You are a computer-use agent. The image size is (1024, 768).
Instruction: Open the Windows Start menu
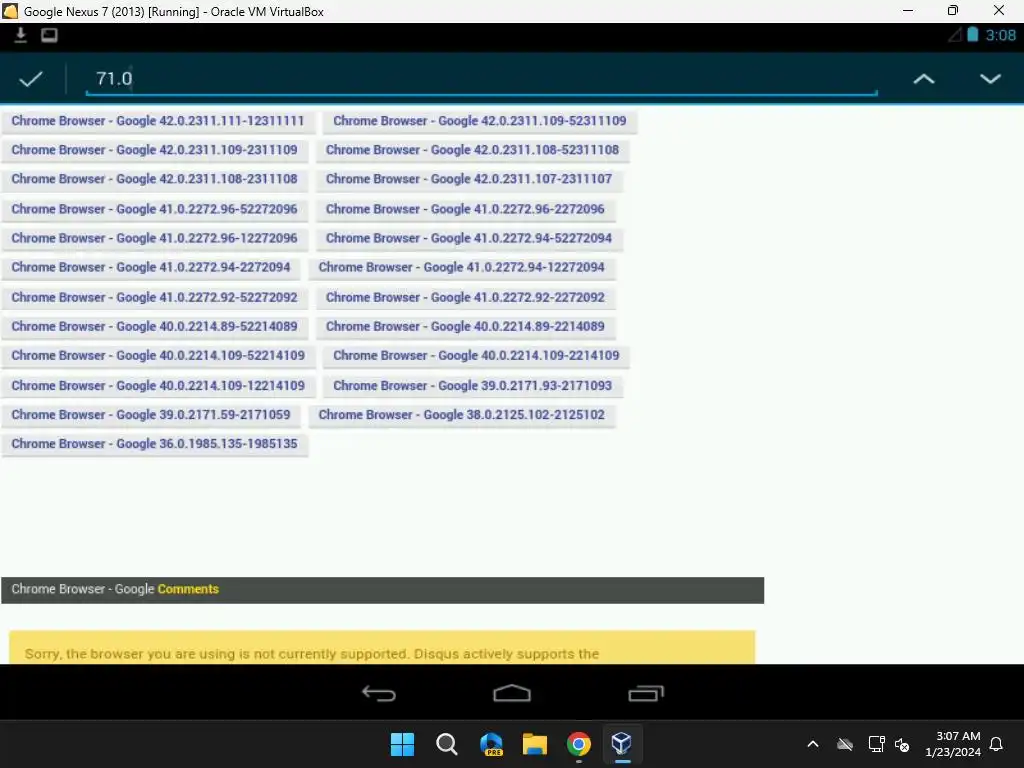click(402, 744)
